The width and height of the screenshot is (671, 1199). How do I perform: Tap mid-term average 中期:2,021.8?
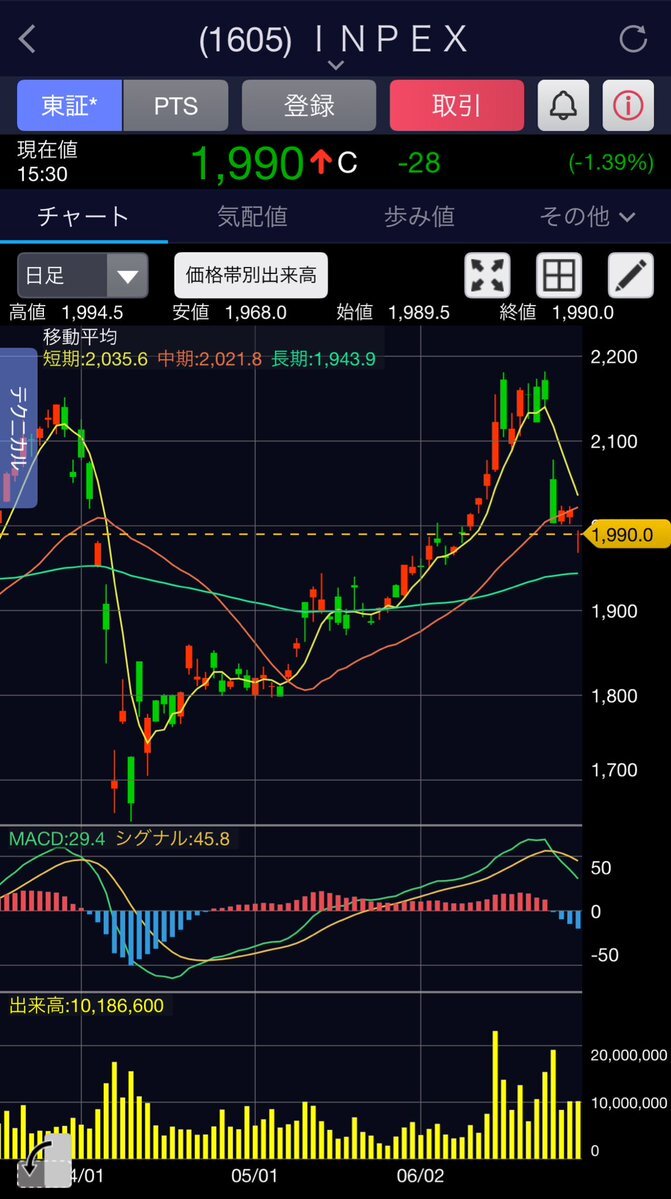[x=209, y=359]
